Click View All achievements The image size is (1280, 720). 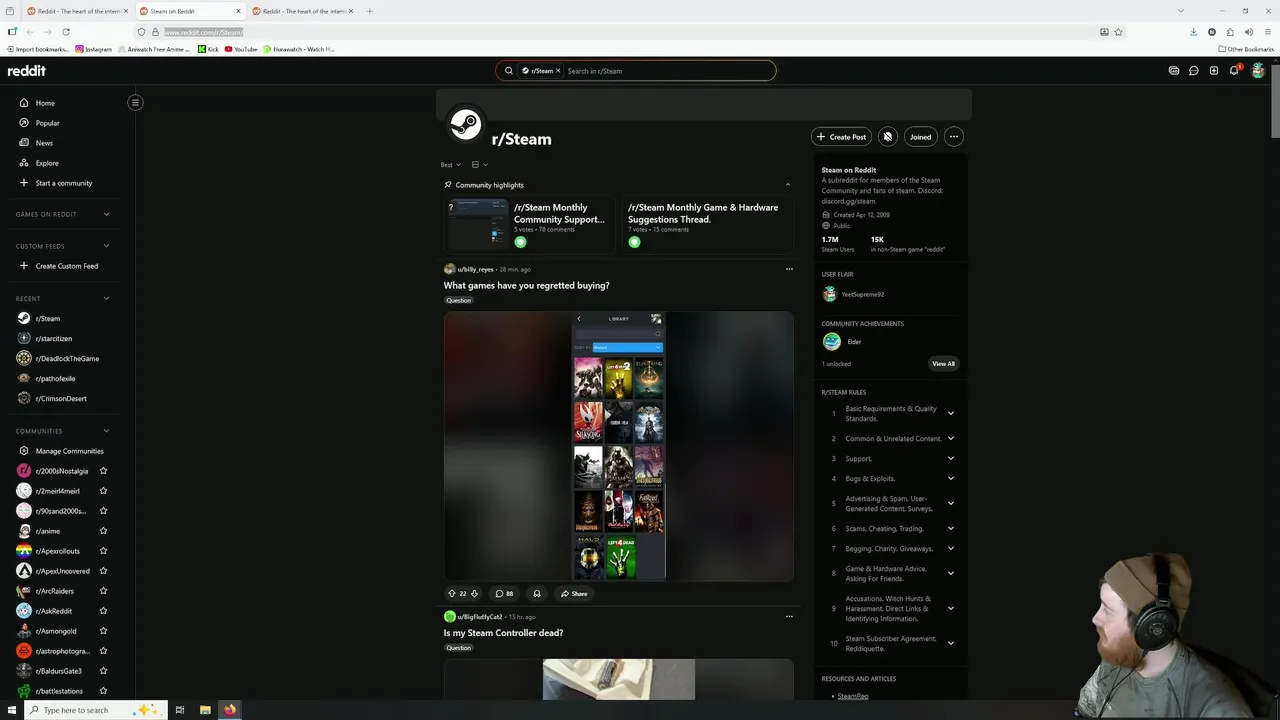pos(943,364)
